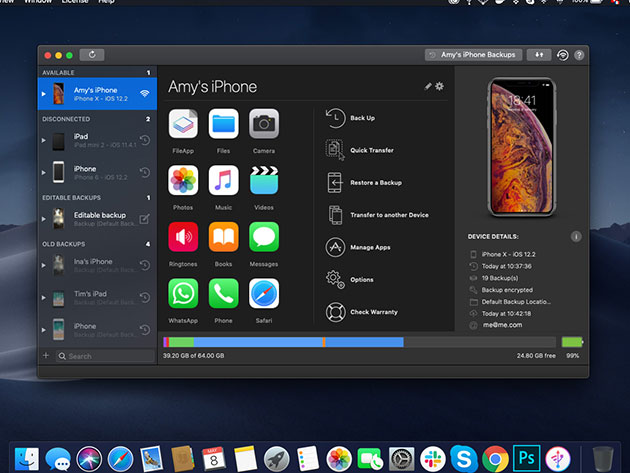630x473 pixels.
Task: Open the Videos app icon
Action: tap(264, 180)
